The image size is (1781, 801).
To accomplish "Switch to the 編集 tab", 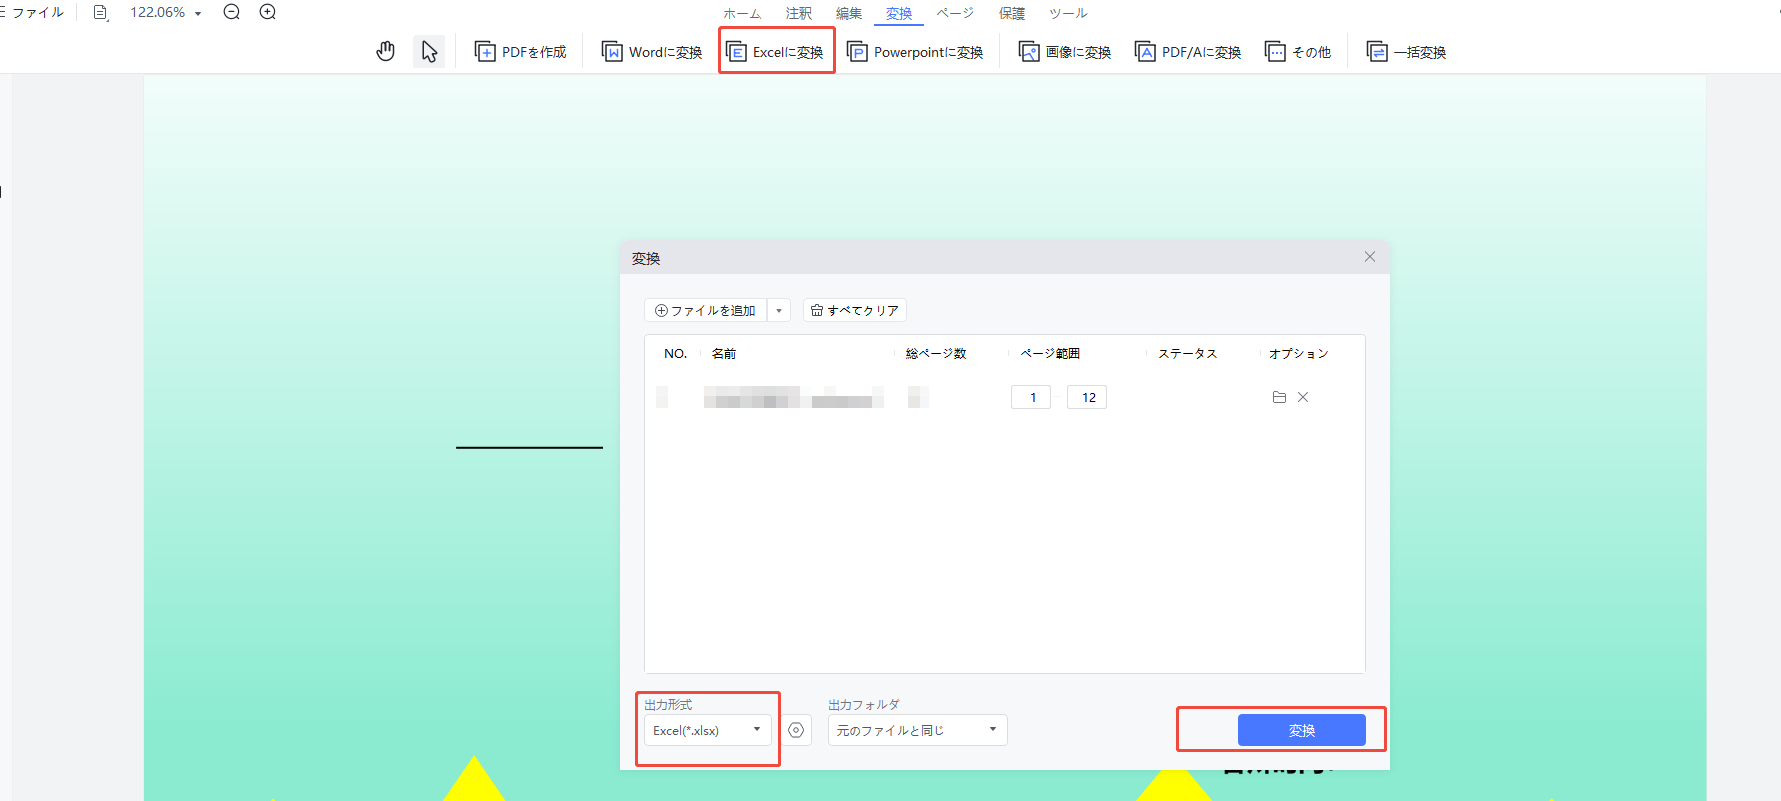I will tap(849, 13).
